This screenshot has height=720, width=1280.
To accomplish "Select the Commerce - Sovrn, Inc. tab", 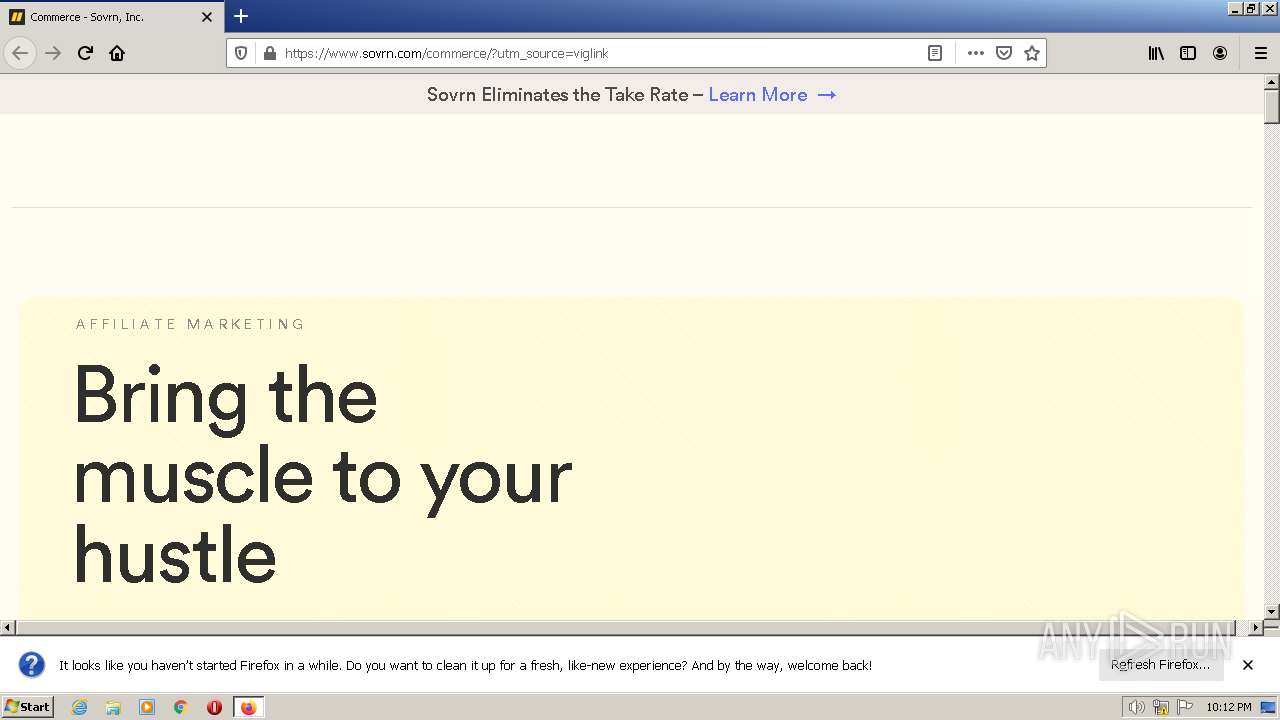I will tap(111, 17).
